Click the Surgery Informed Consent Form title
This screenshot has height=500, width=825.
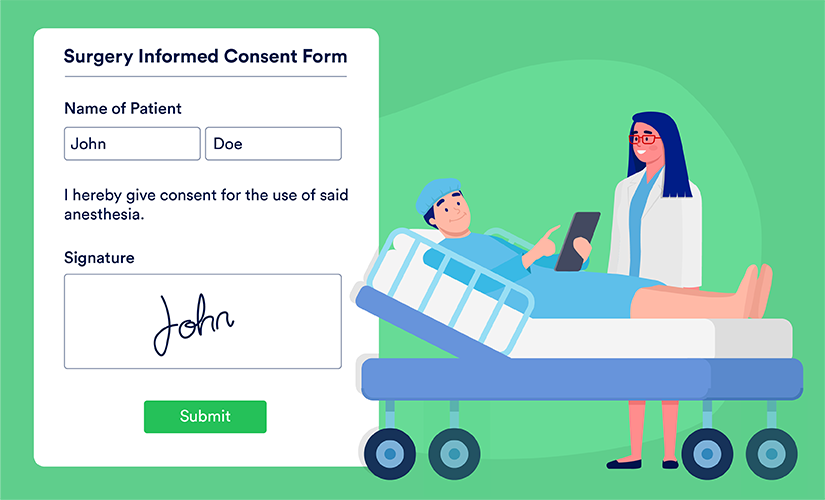click(x=205, y=56)
